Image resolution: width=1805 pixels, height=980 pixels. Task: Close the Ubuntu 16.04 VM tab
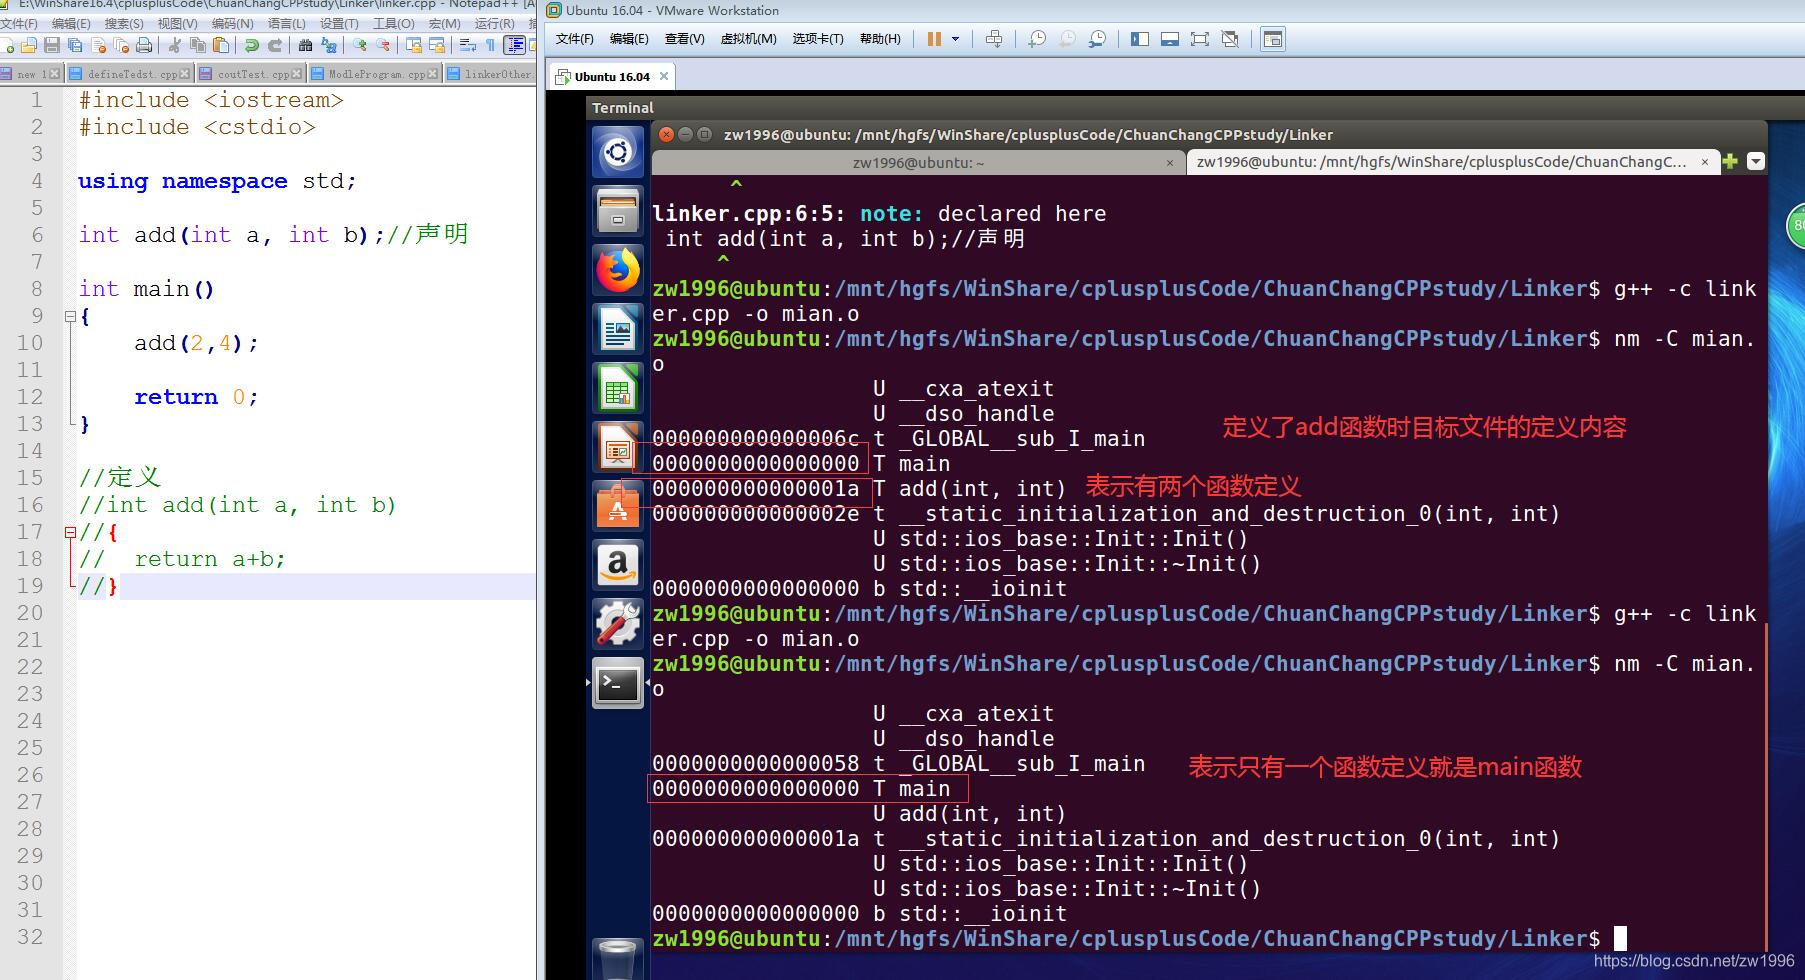coord(663,76)
